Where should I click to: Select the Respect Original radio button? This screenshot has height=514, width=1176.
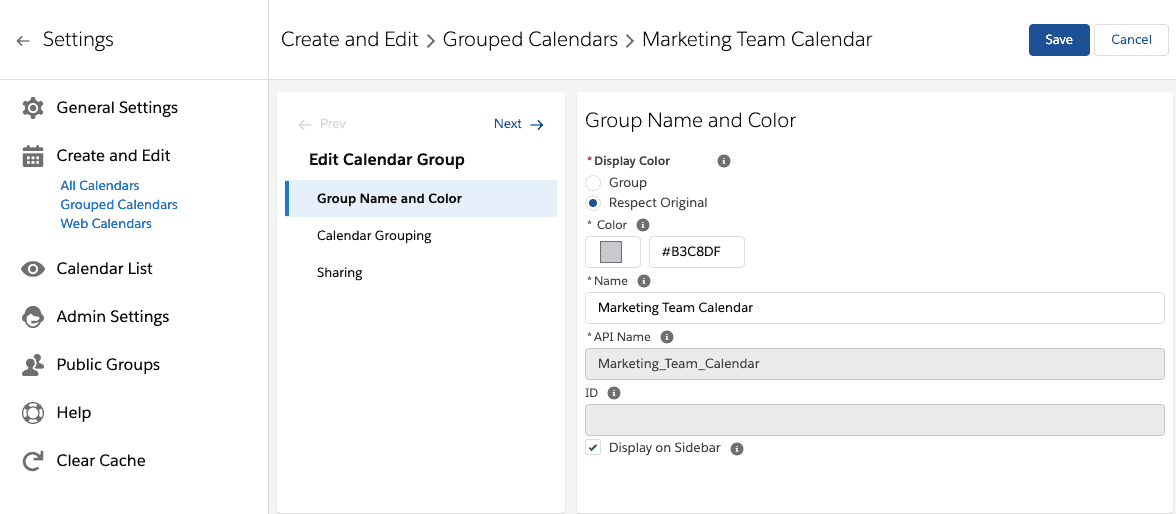(x=593, y=203)
